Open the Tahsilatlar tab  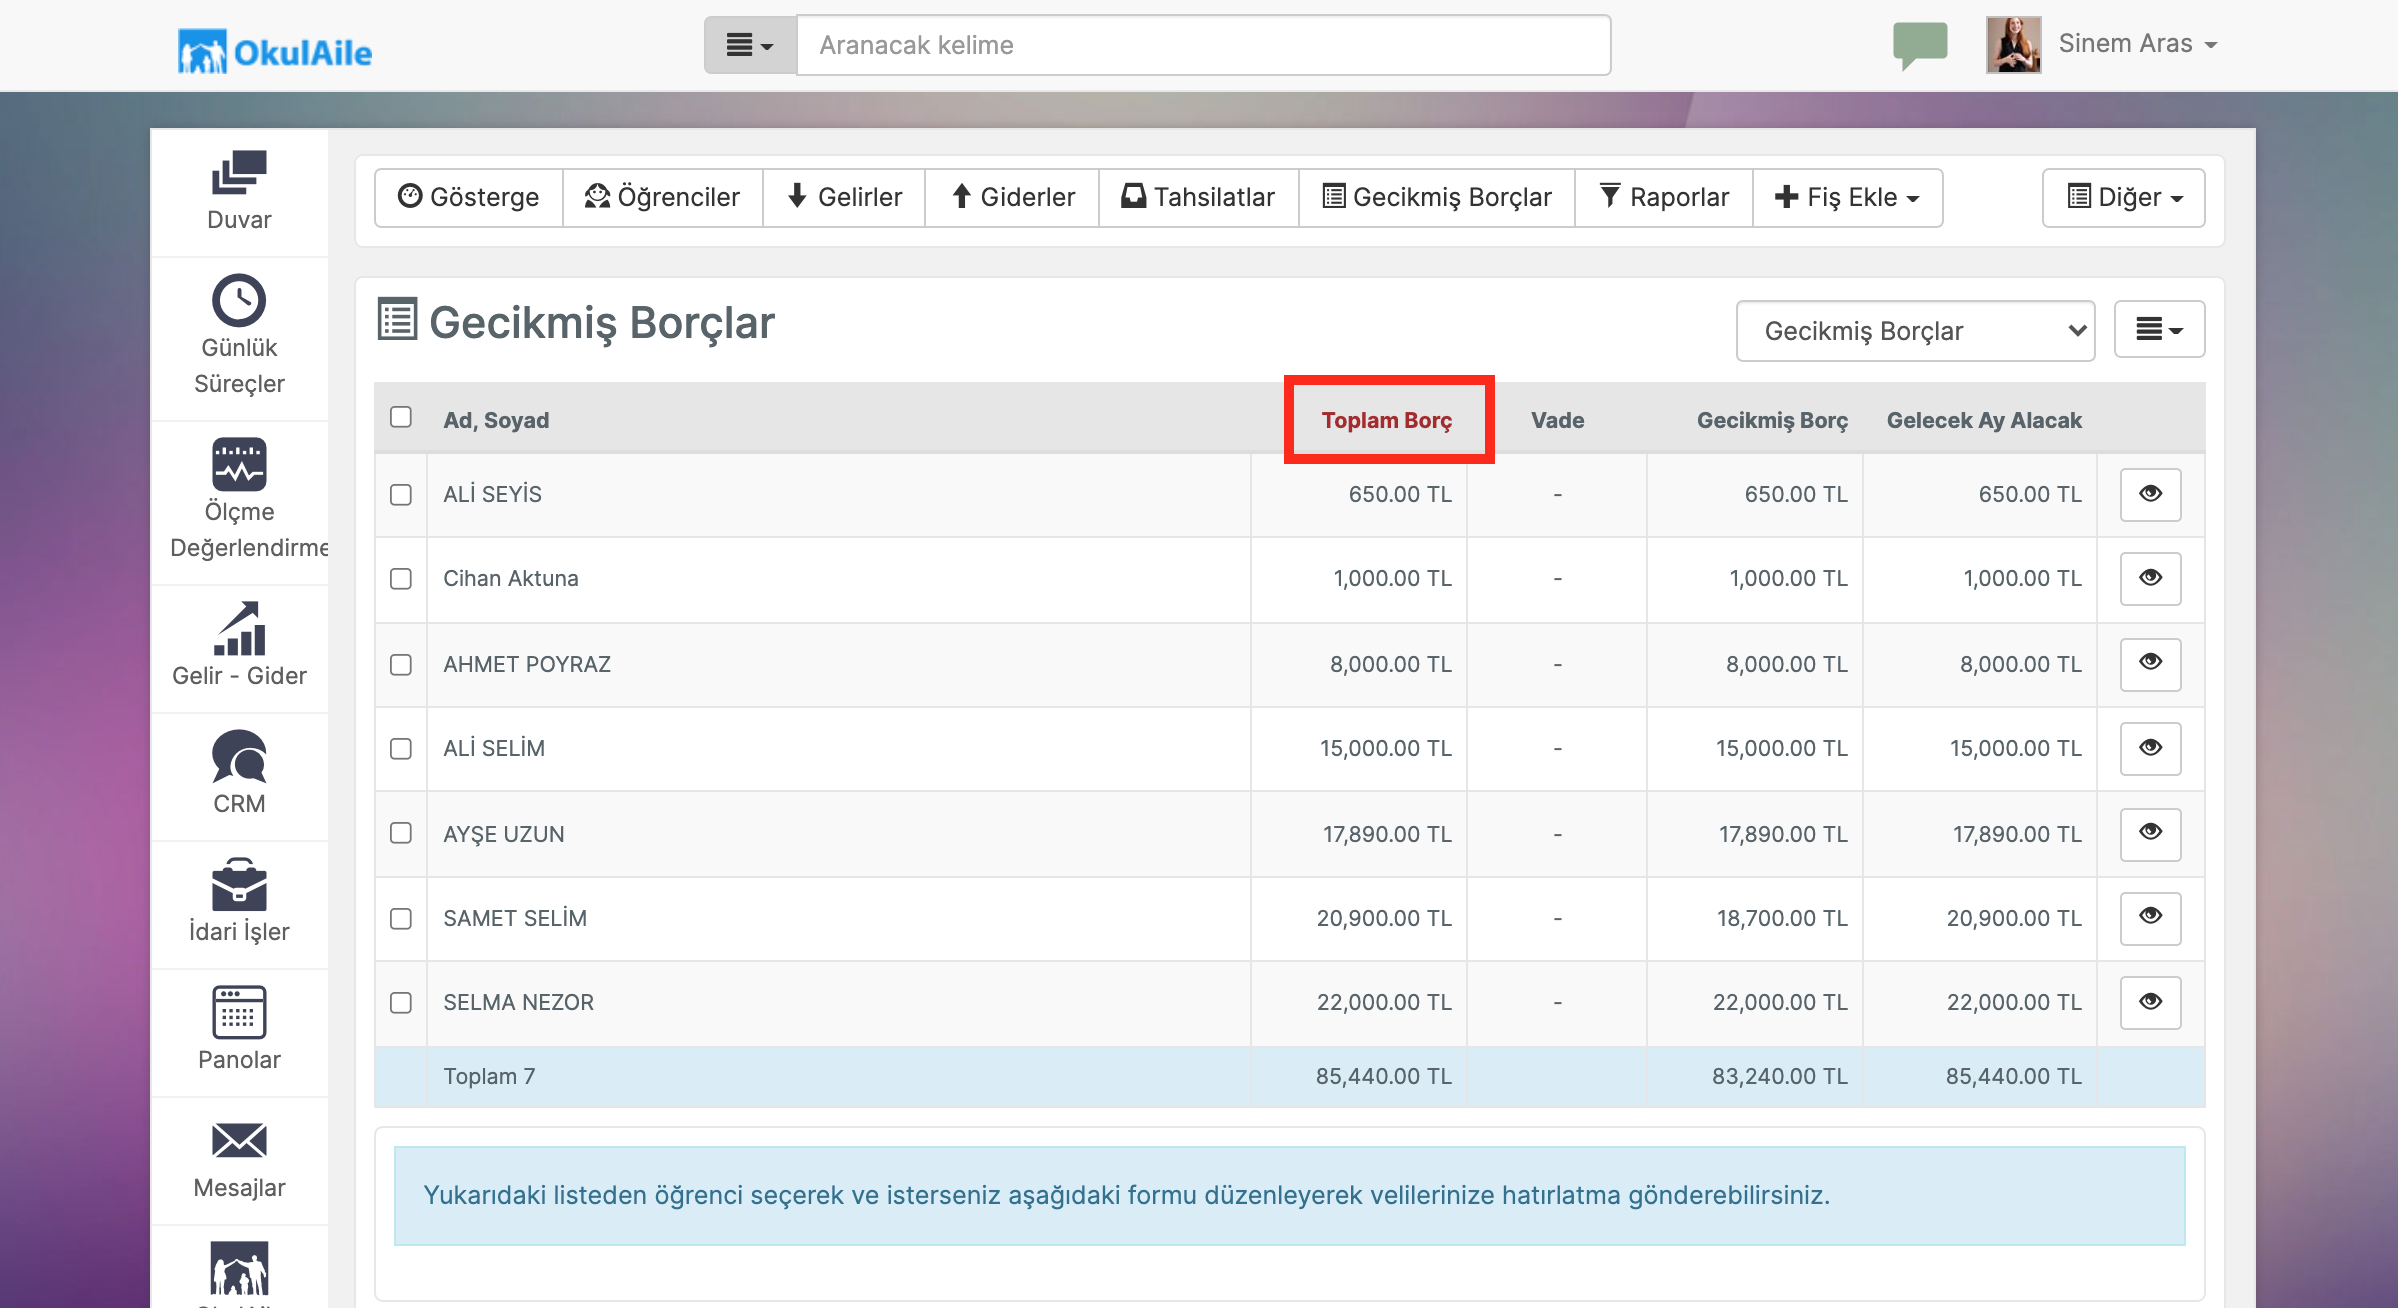(1199, 197)
